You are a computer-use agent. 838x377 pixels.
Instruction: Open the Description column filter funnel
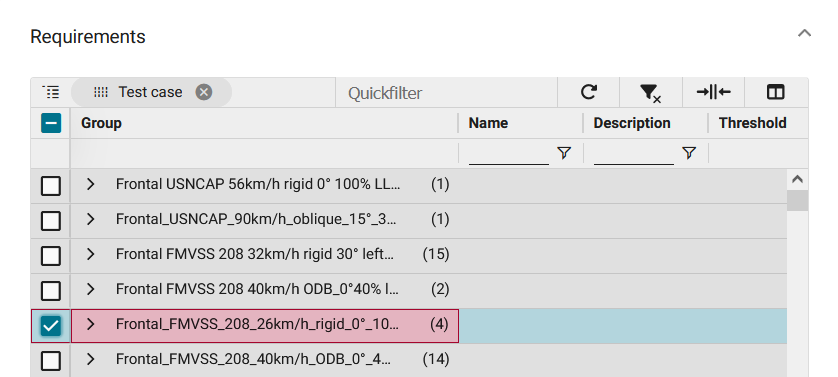tap(689, 153)
